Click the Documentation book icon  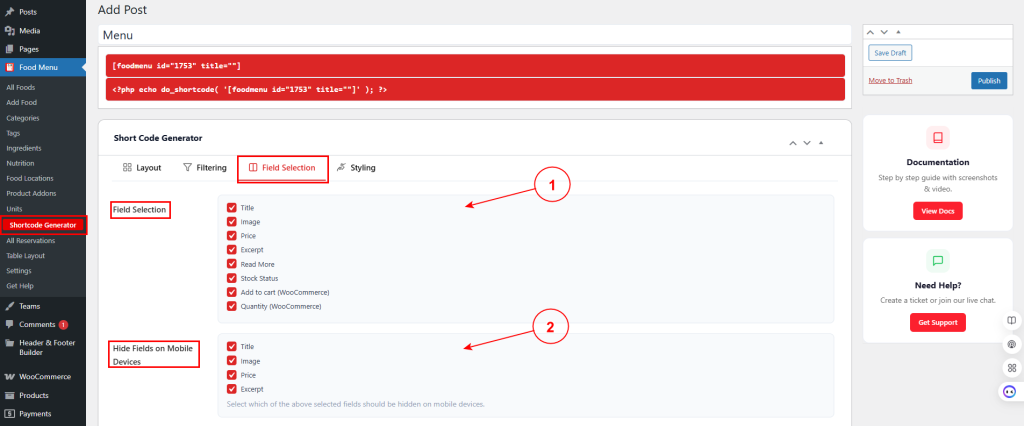click(x=938, y=138)
